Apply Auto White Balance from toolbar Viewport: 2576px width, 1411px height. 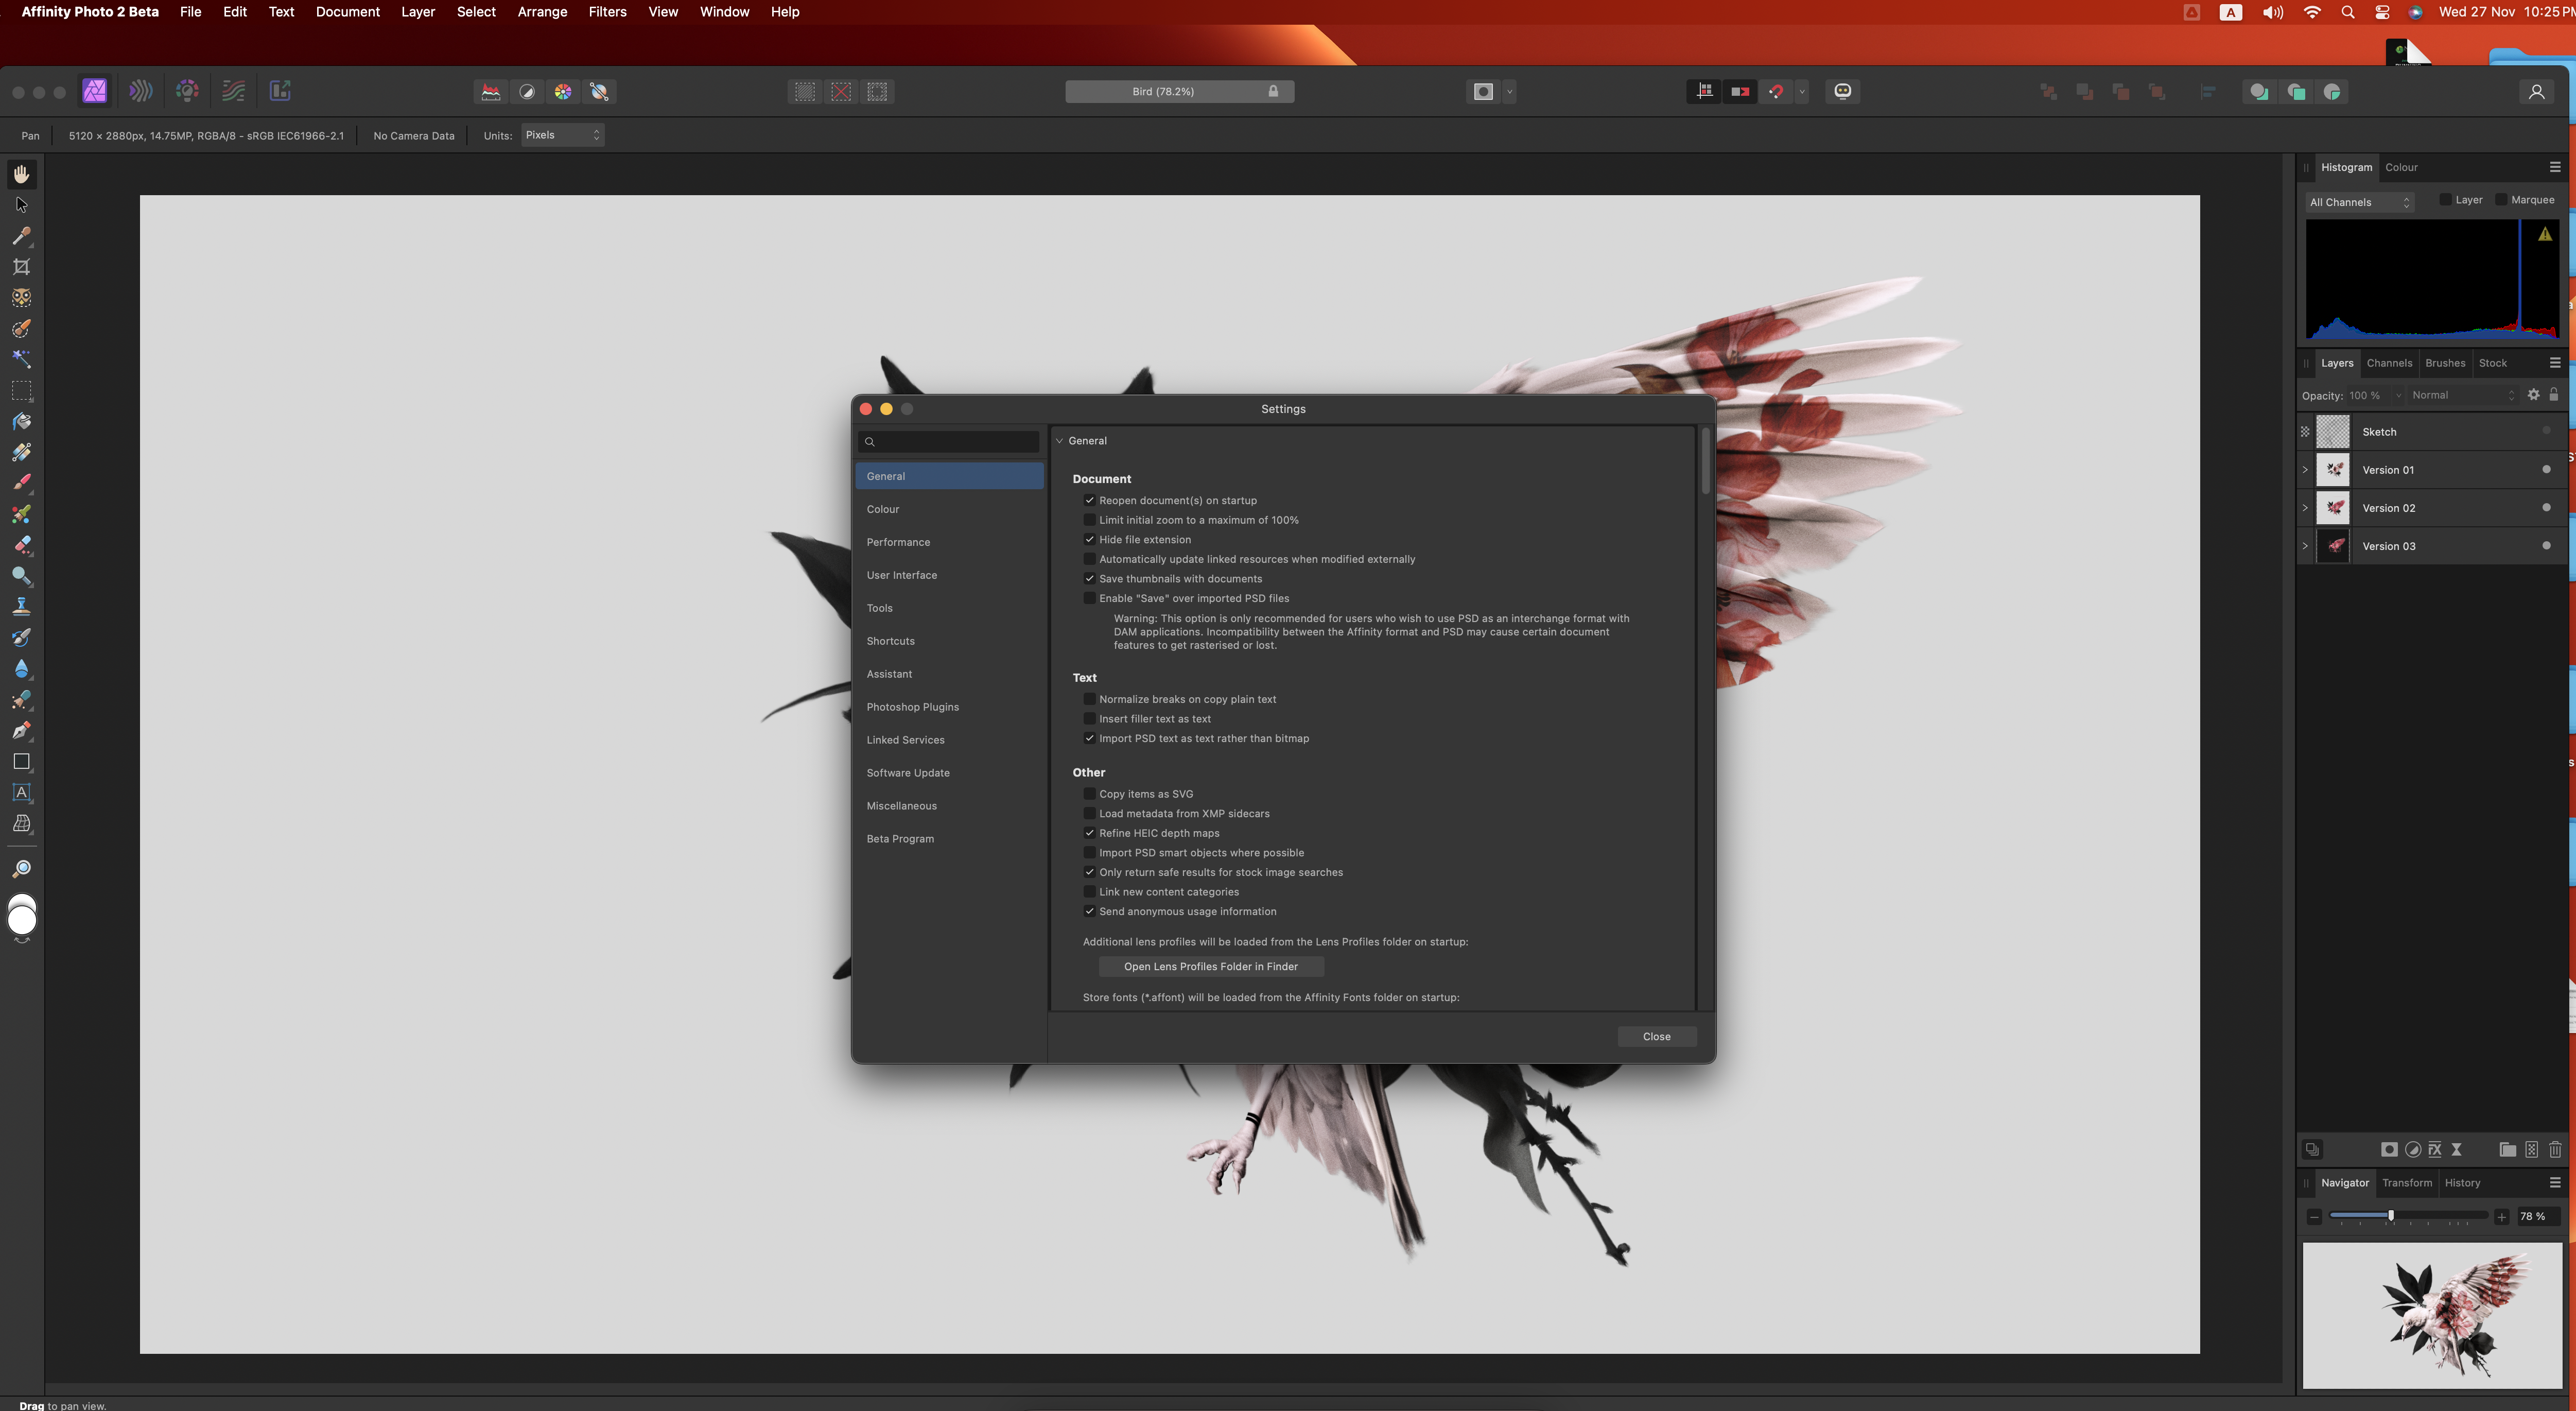(x=599, y=92)
